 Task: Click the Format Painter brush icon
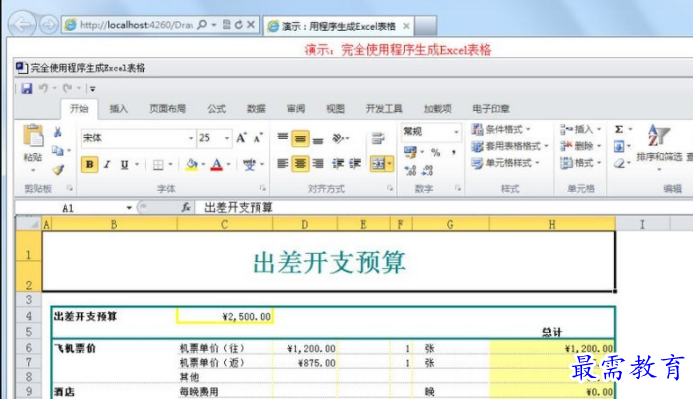pyautogui.click(x=58, y=169)
